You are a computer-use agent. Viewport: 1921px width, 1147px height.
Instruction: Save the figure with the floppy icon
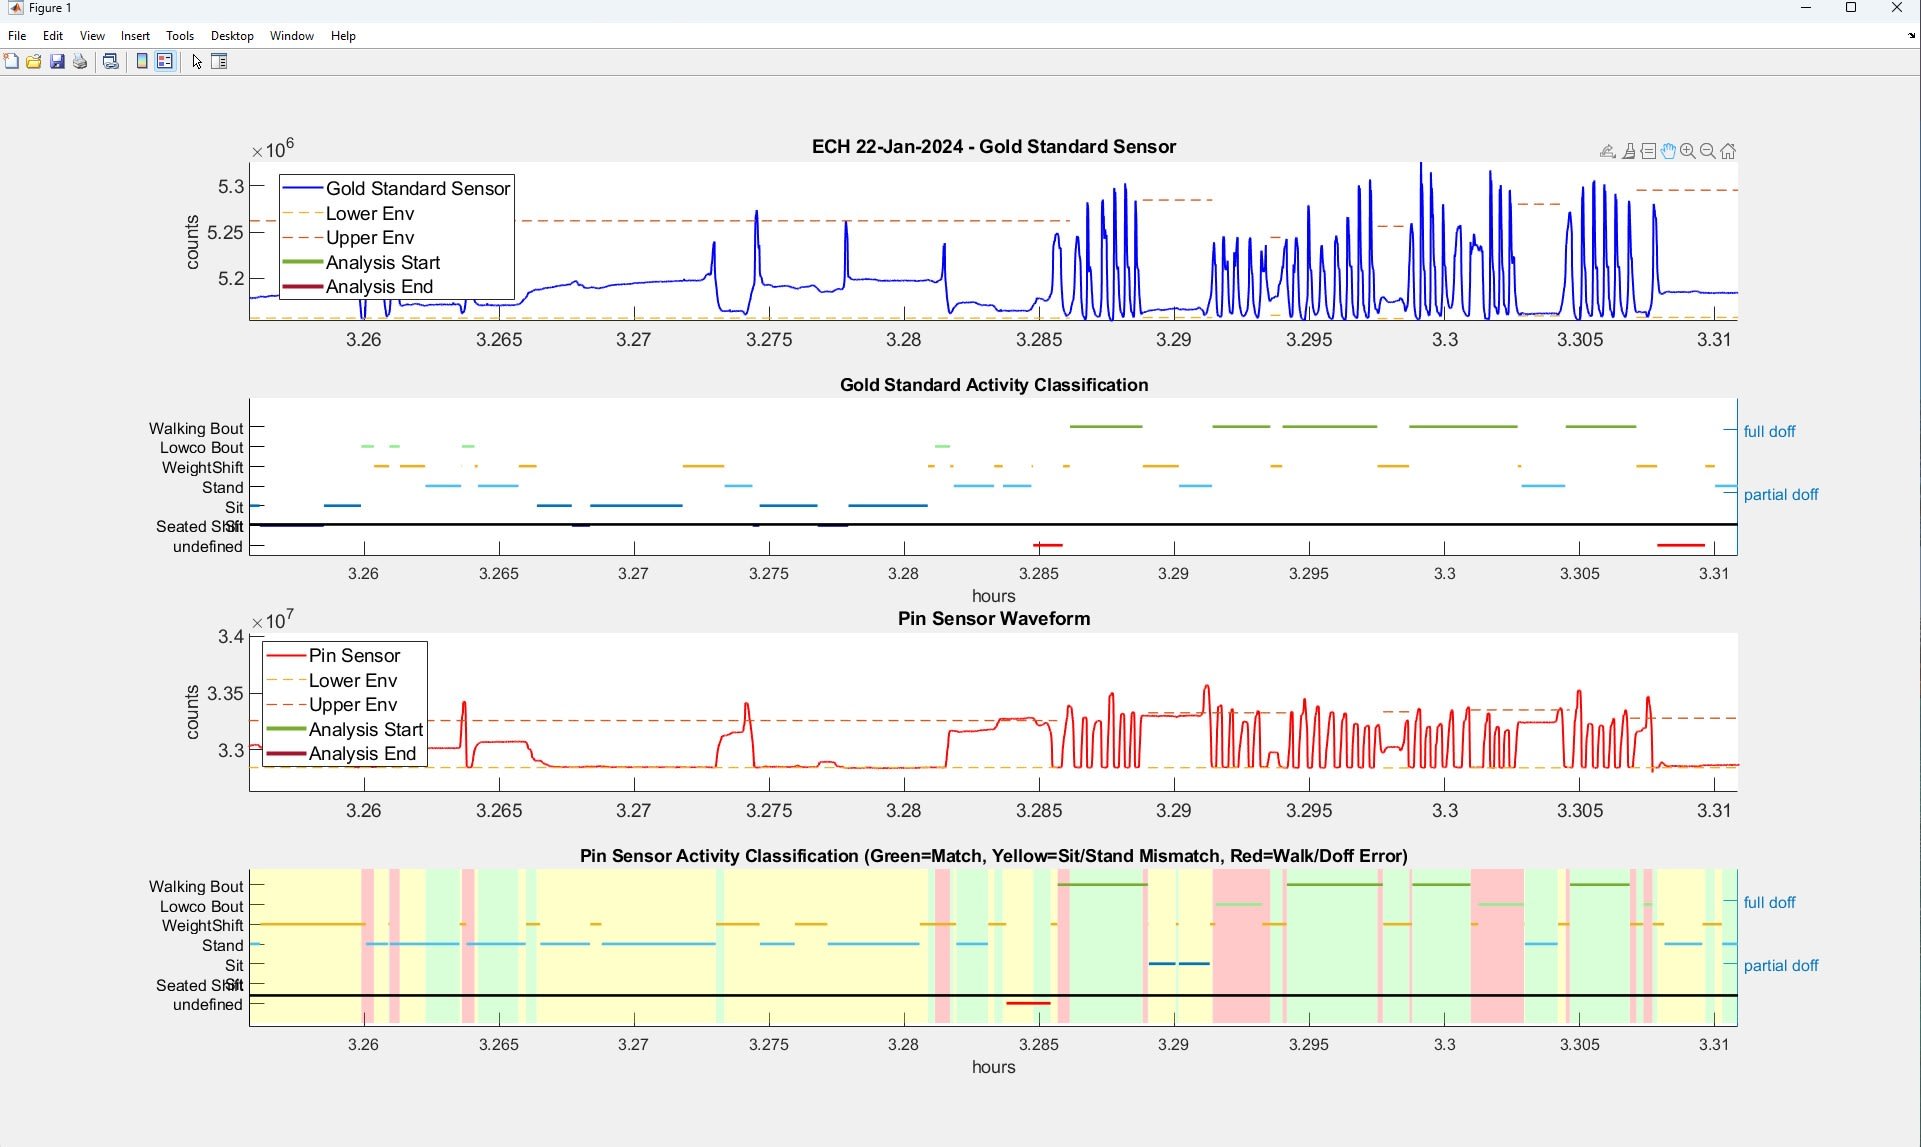click(x=57, y=62)
